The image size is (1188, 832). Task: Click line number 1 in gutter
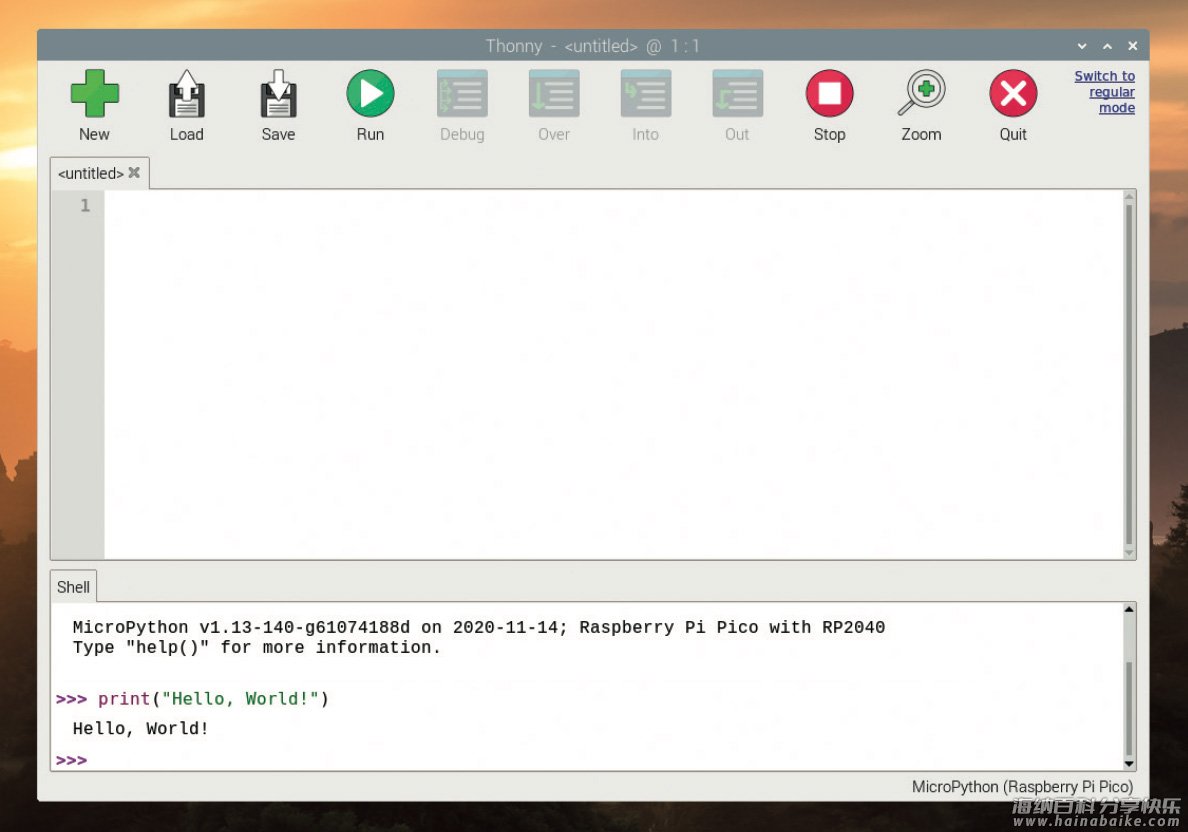(85, 205)
